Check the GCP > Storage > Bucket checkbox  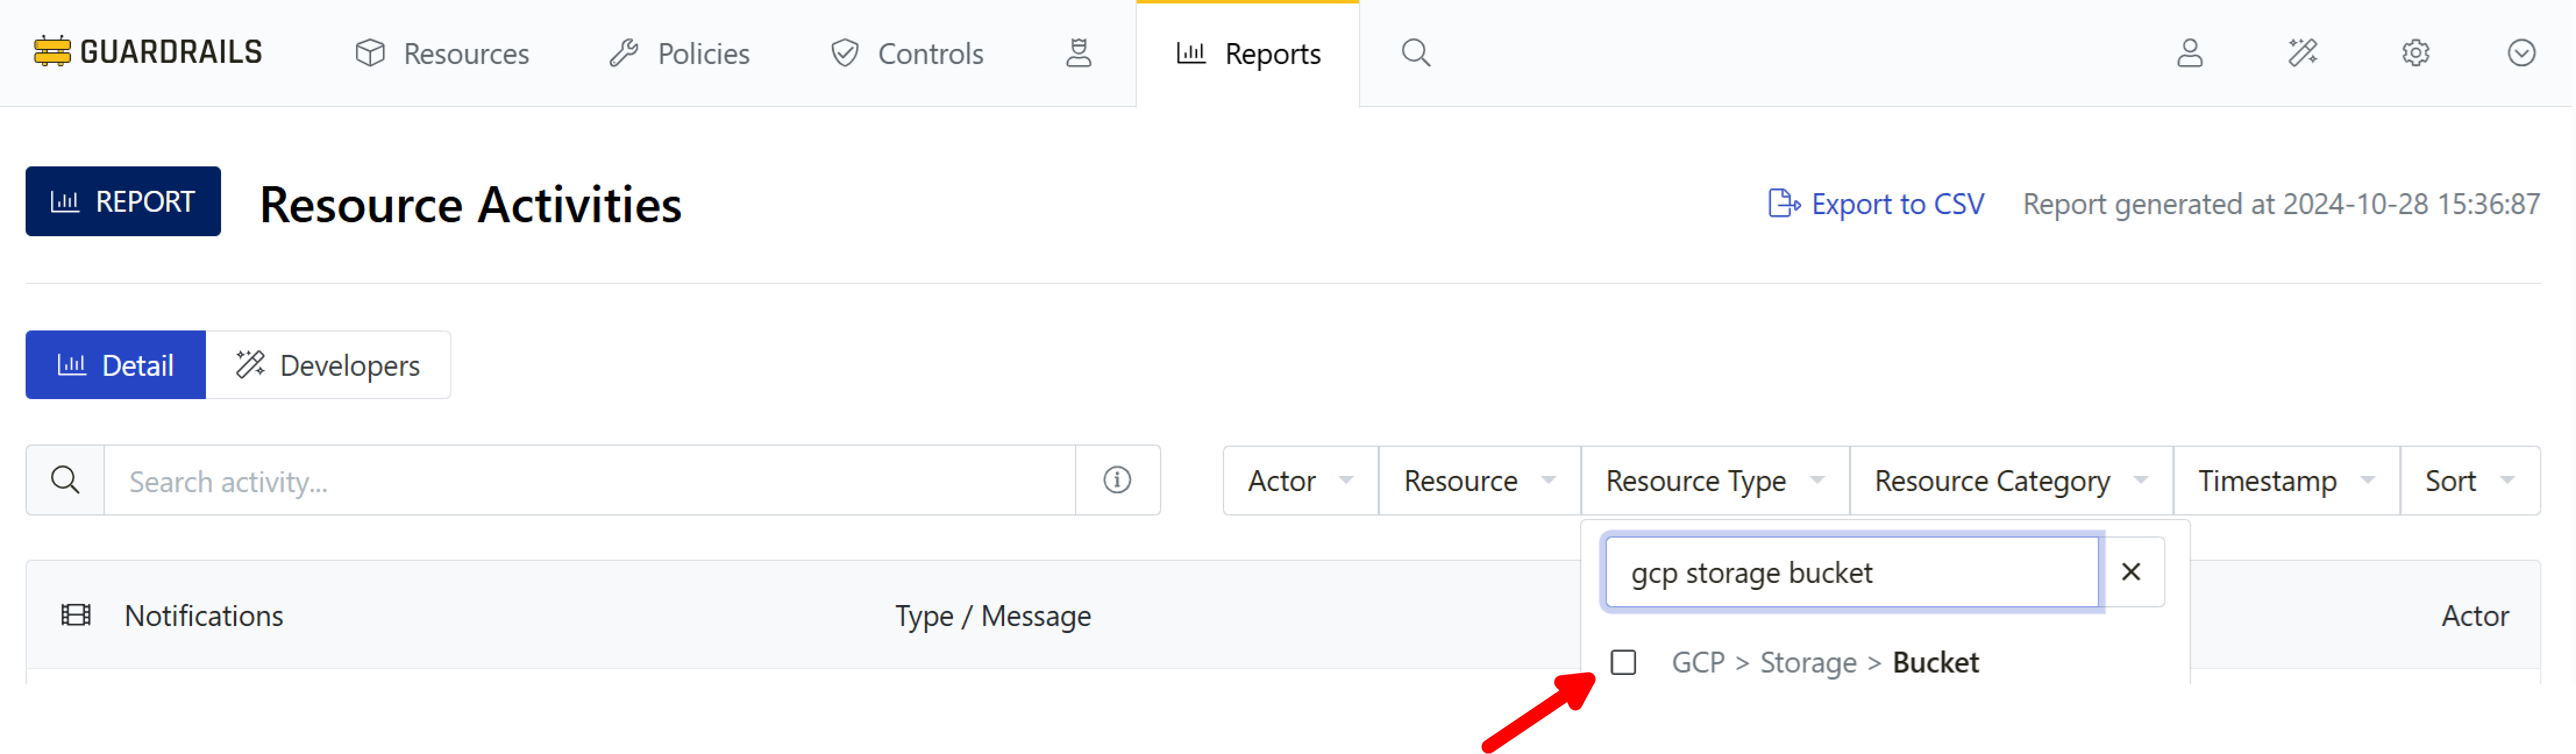tap(1623, 662)
